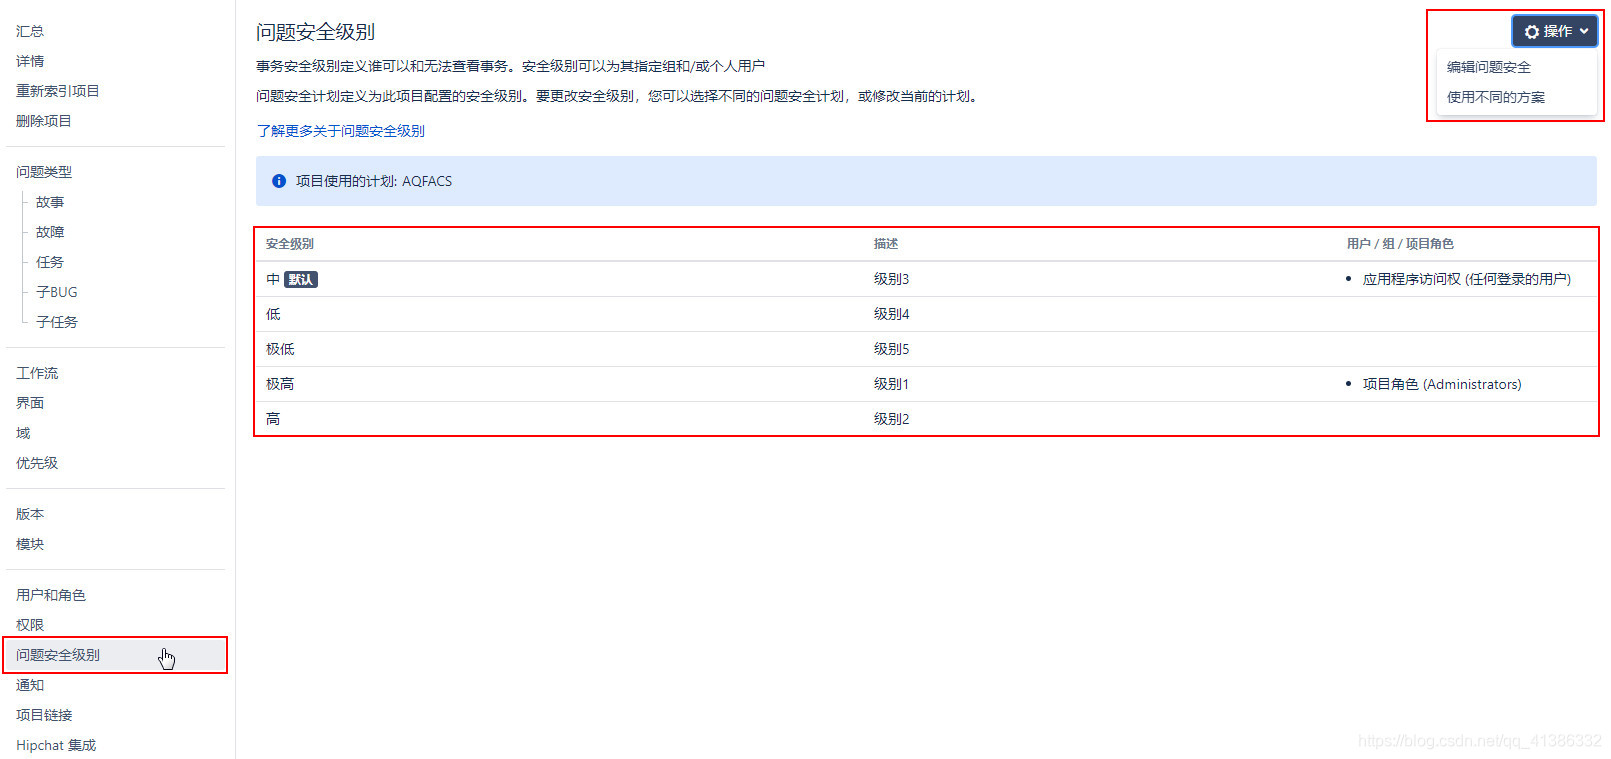The width and height of the screenshot is (1611, 759).
Task: Choose 编辑问题安全 from the dropdown menu
Action: click(x=1488, y=67)
